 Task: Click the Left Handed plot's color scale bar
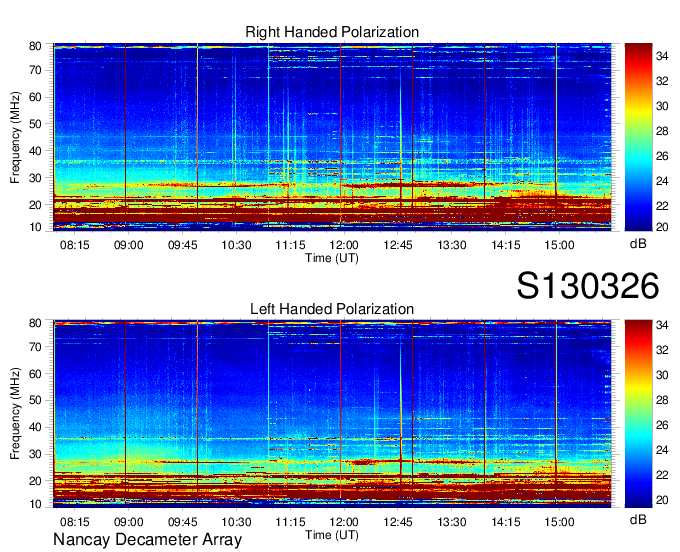[638, 414]
